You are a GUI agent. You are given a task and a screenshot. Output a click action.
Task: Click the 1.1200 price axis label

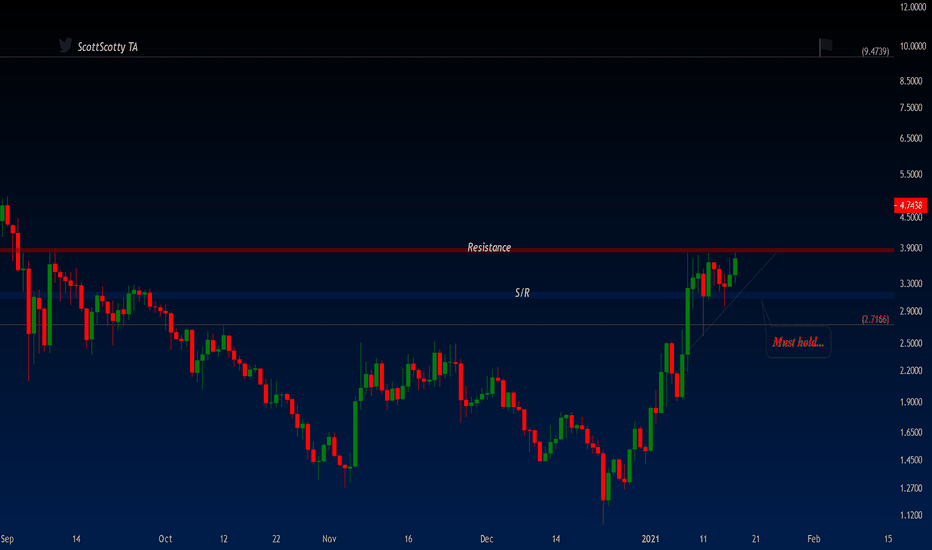tap(911, 515)
